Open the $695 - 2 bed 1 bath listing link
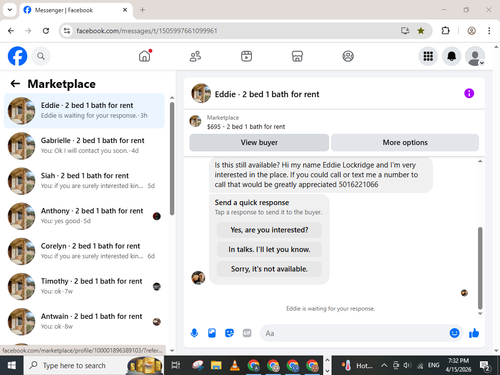The width and height of the screenshot is (500, 375). [246, 127]
